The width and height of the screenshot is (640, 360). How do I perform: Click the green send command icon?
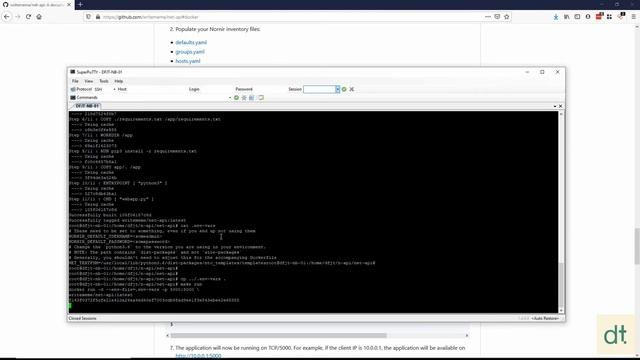point(236,98)
